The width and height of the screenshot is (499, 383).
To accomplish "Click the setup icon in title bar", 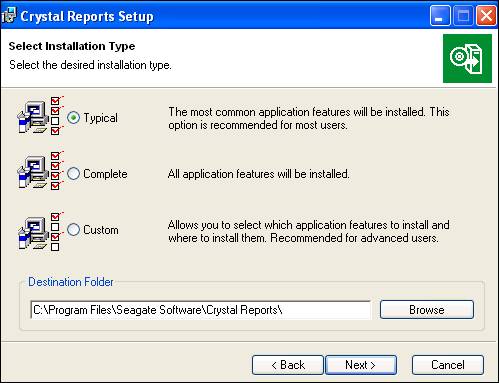I will point(8,15).
